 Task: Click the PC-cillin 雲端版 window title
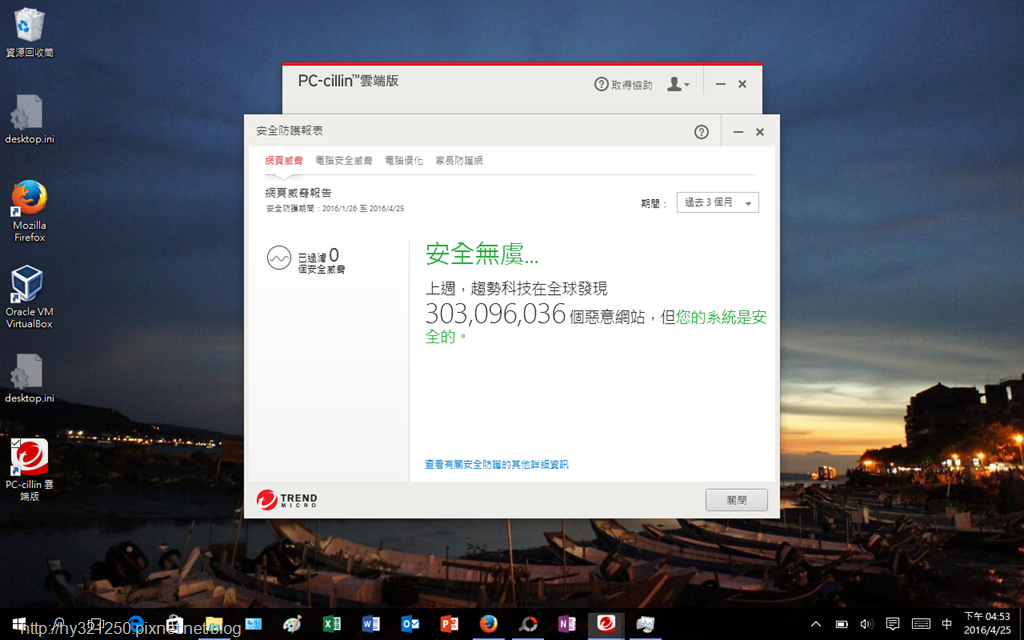[348, 81]
